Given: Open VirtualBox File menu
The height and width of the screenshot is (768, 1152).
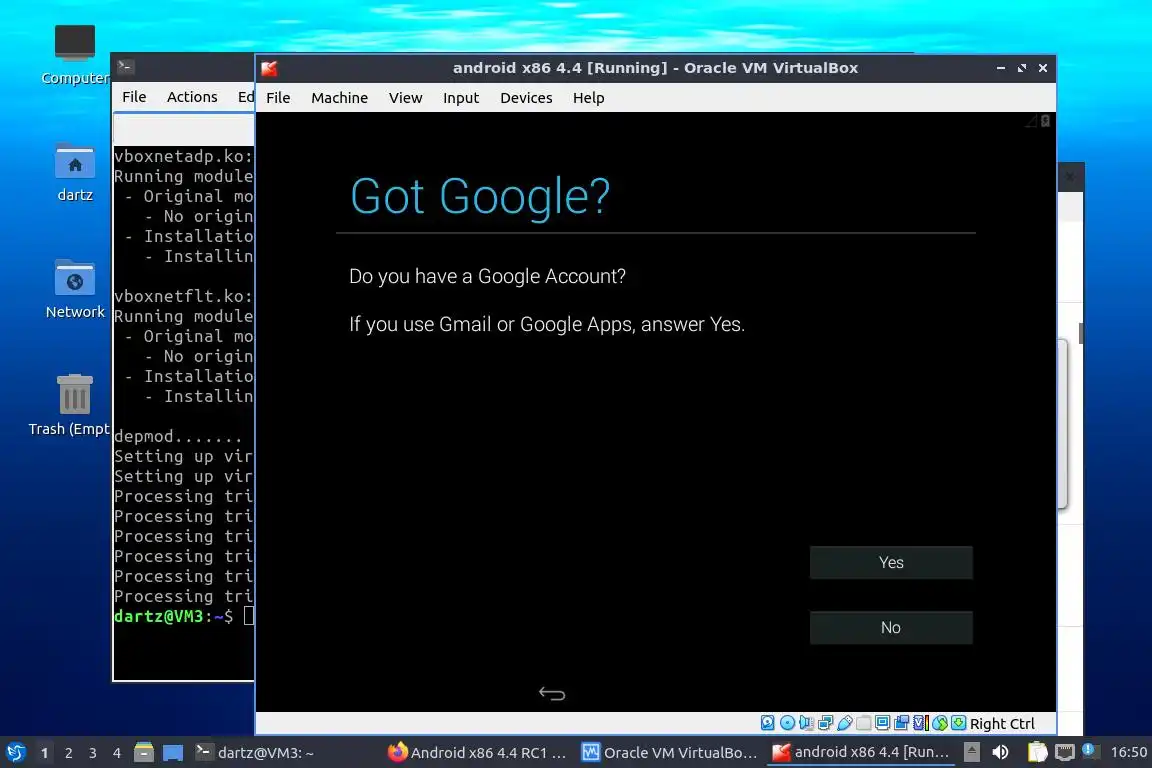Looking at the screenshot, I should (278, 98).
